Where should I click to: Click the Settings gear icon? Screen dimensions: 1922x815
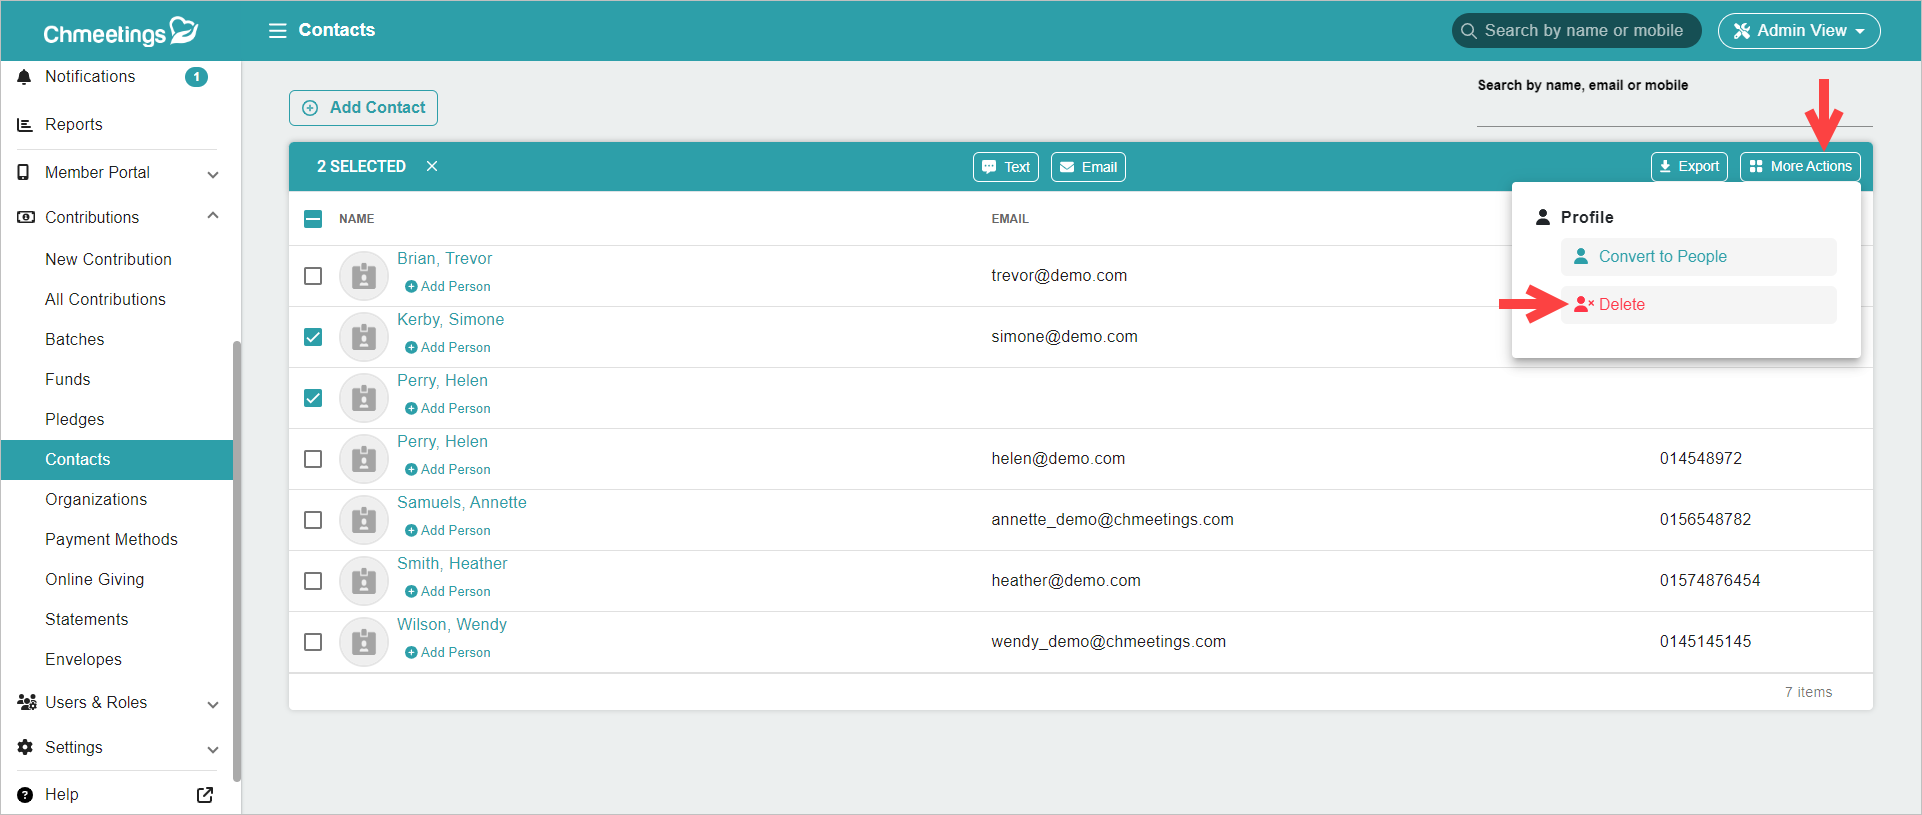tap(25, 748)
